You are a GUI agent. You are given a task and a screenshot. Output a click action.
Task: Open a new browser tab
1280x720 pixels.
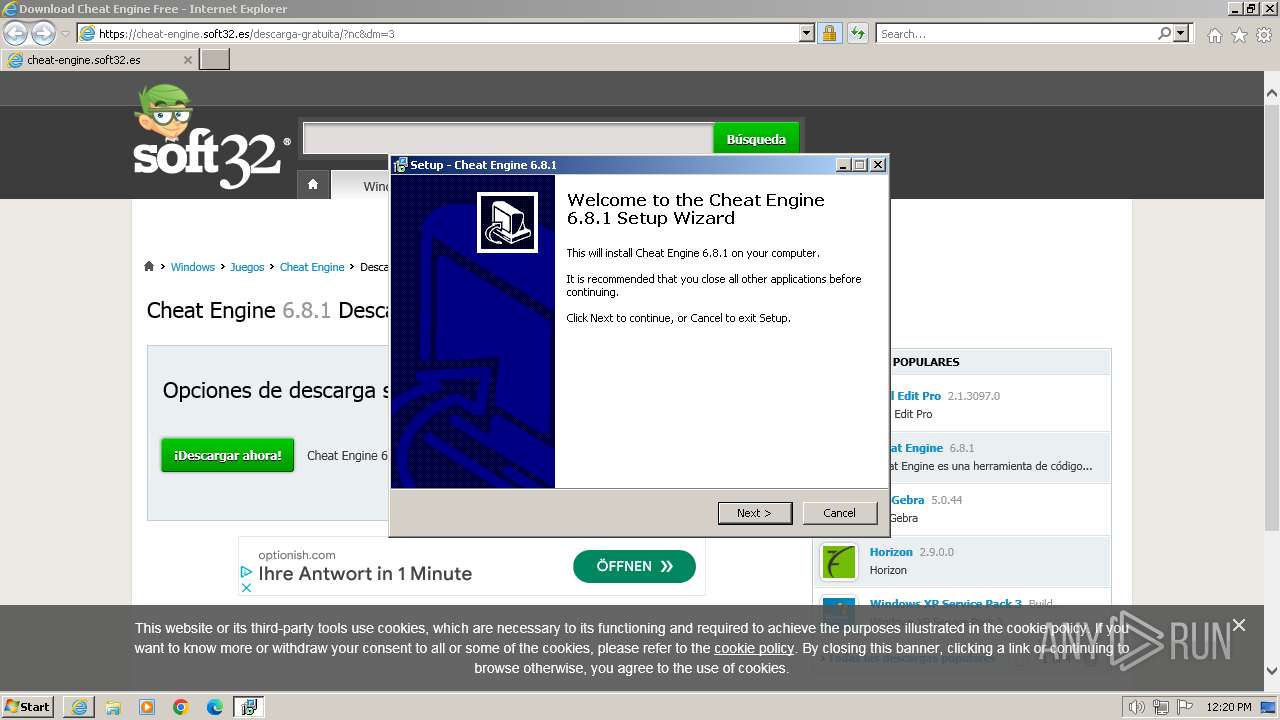click(215, 60)
